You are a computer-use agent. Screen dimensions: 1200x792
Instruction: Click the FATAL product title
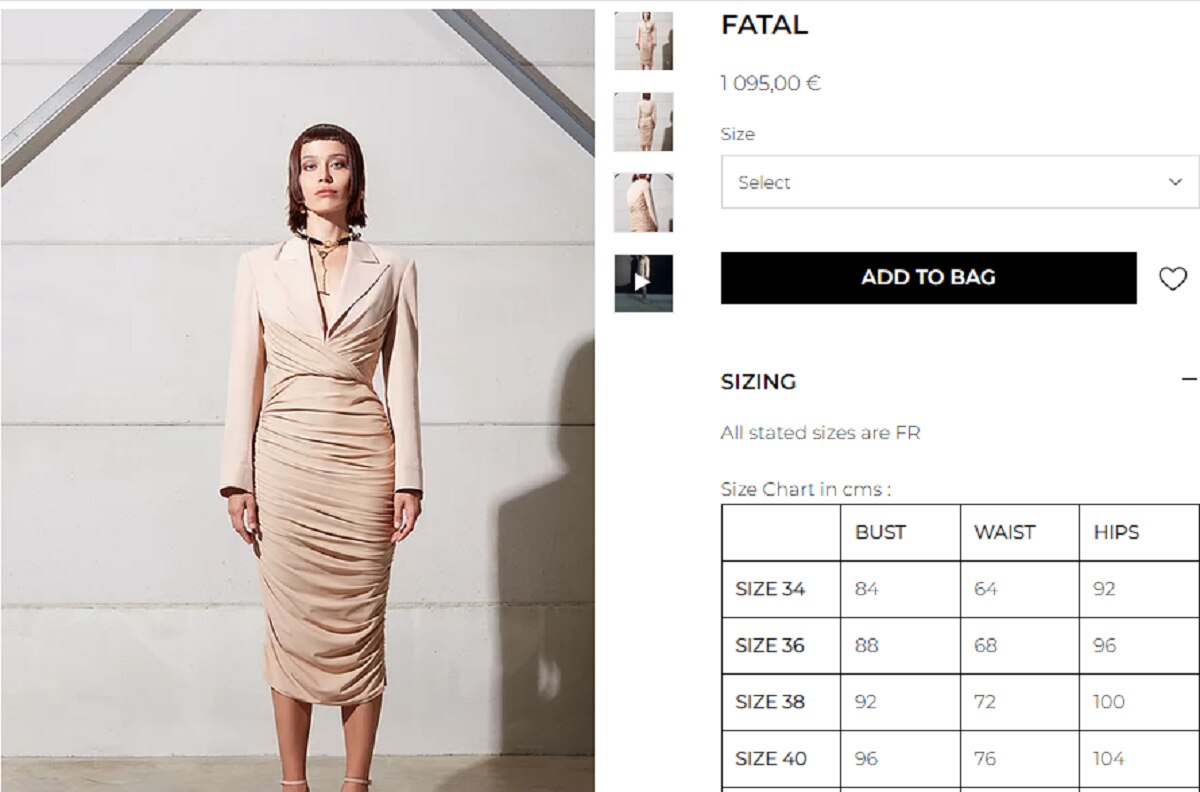(764, 26)
